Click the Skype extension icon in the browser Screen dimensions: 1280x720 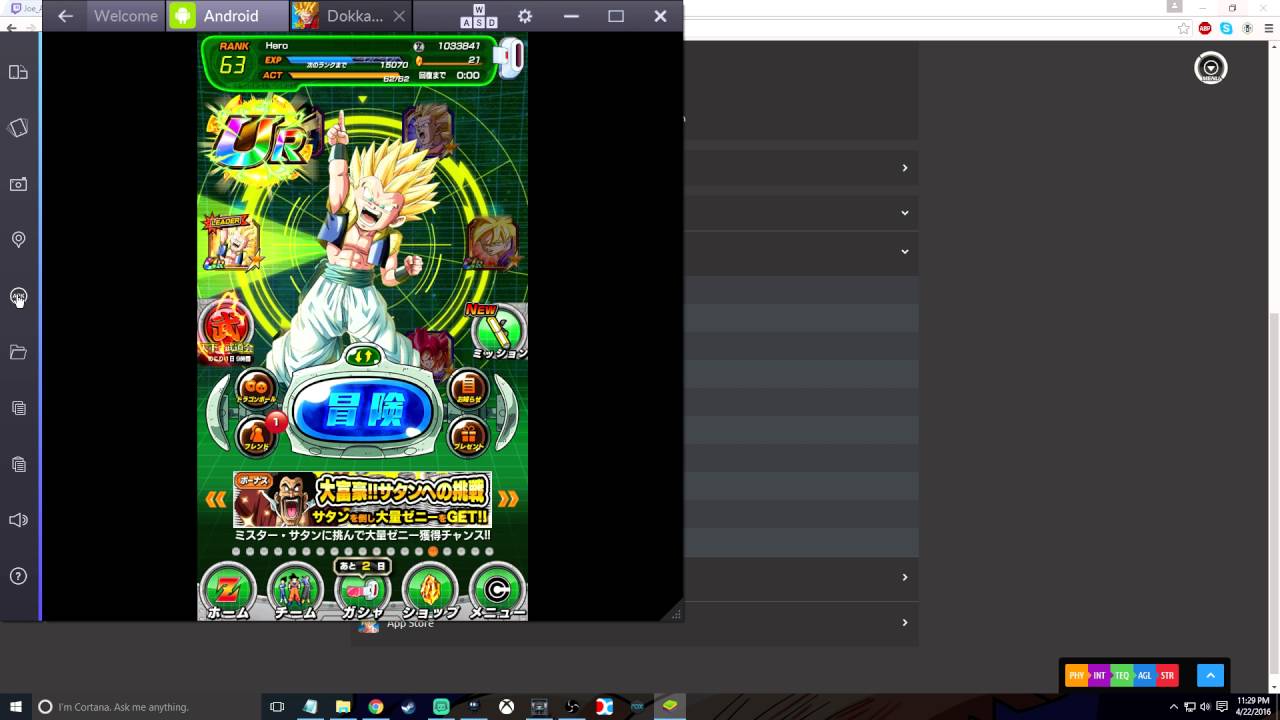tap(1226, 29)
